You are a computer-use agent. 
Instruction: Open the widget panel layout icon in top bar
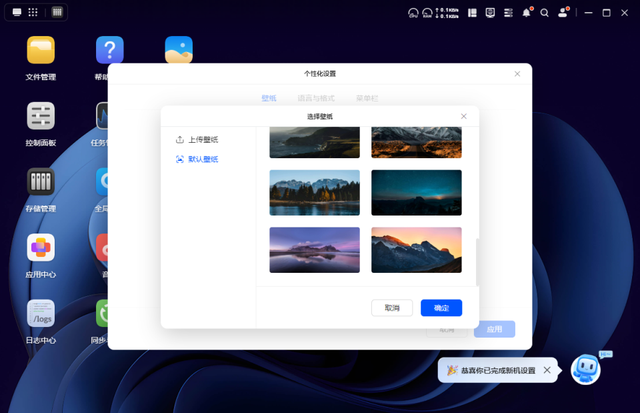click(x=472, y=13)
